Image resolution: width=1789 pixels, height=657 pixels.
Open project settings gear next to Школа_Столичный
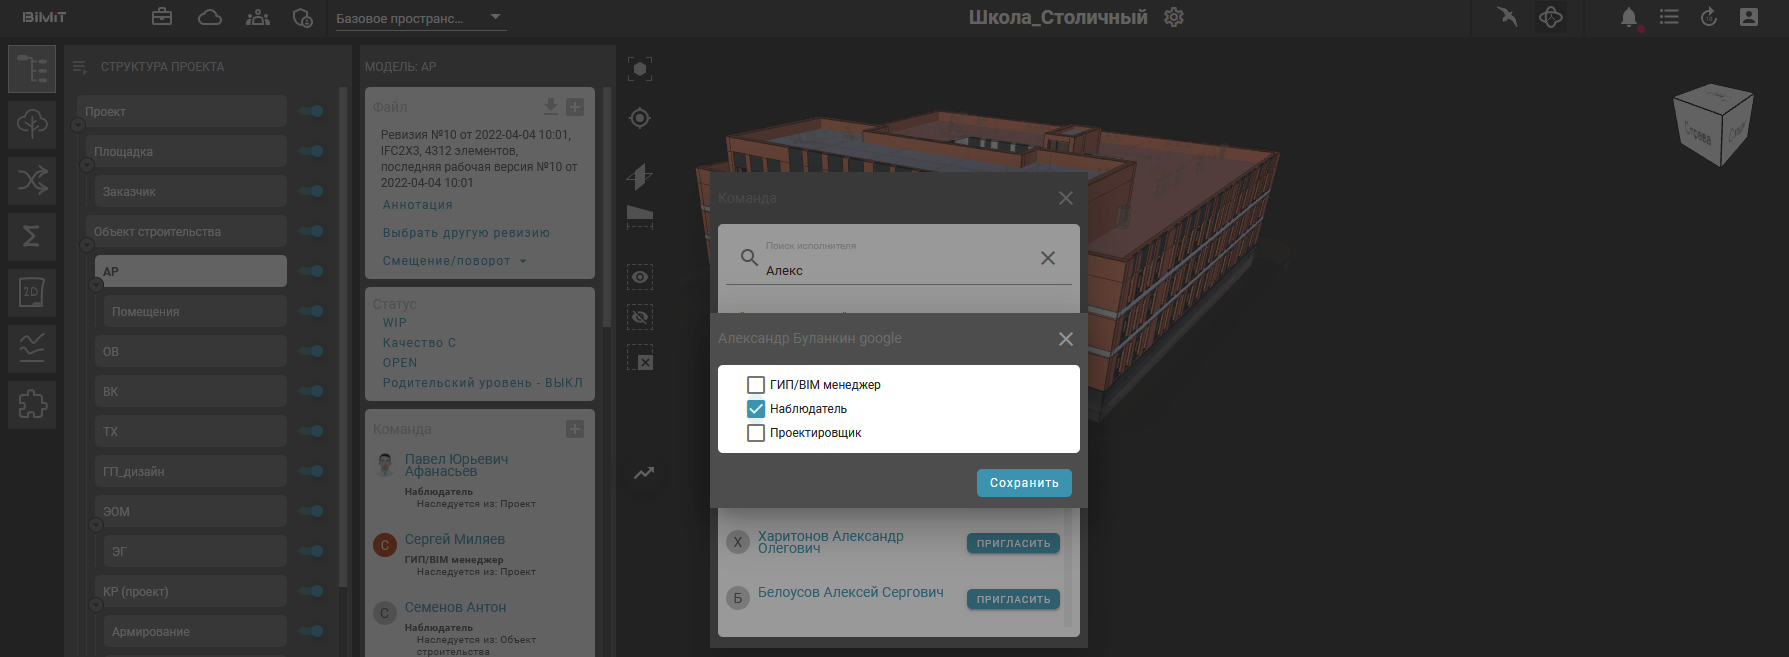(1174, 17)
